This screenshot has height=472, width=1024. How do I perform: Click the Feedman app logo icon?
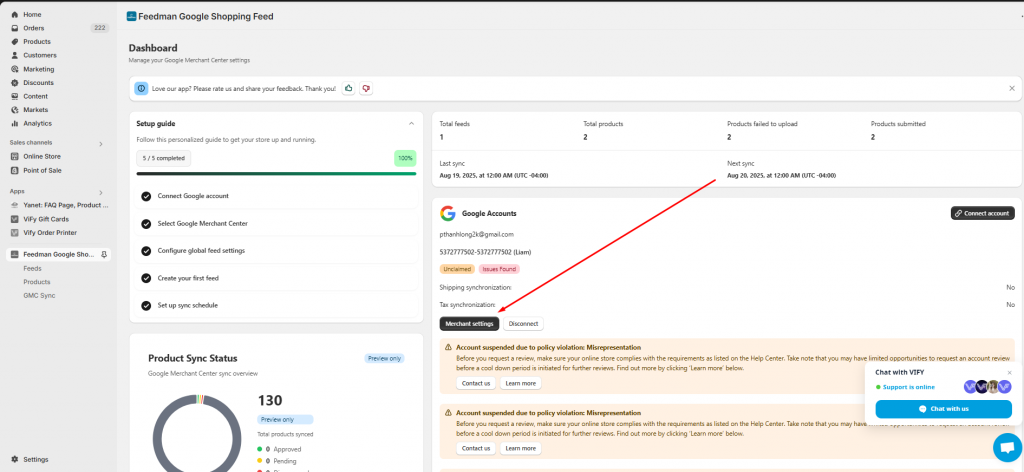[x=131, y=16]
